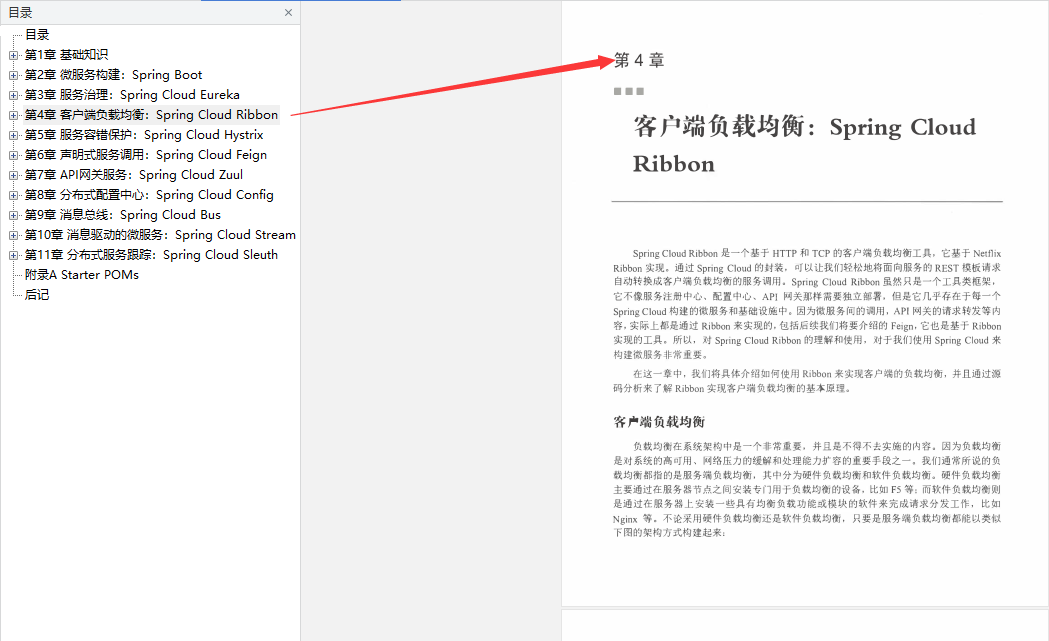Go to 第5章 服务容错保护: Spring Cloud Hystrix
Image resolution: width=1049 pixels, height=641 pixels.
click(x=144, y=135)
